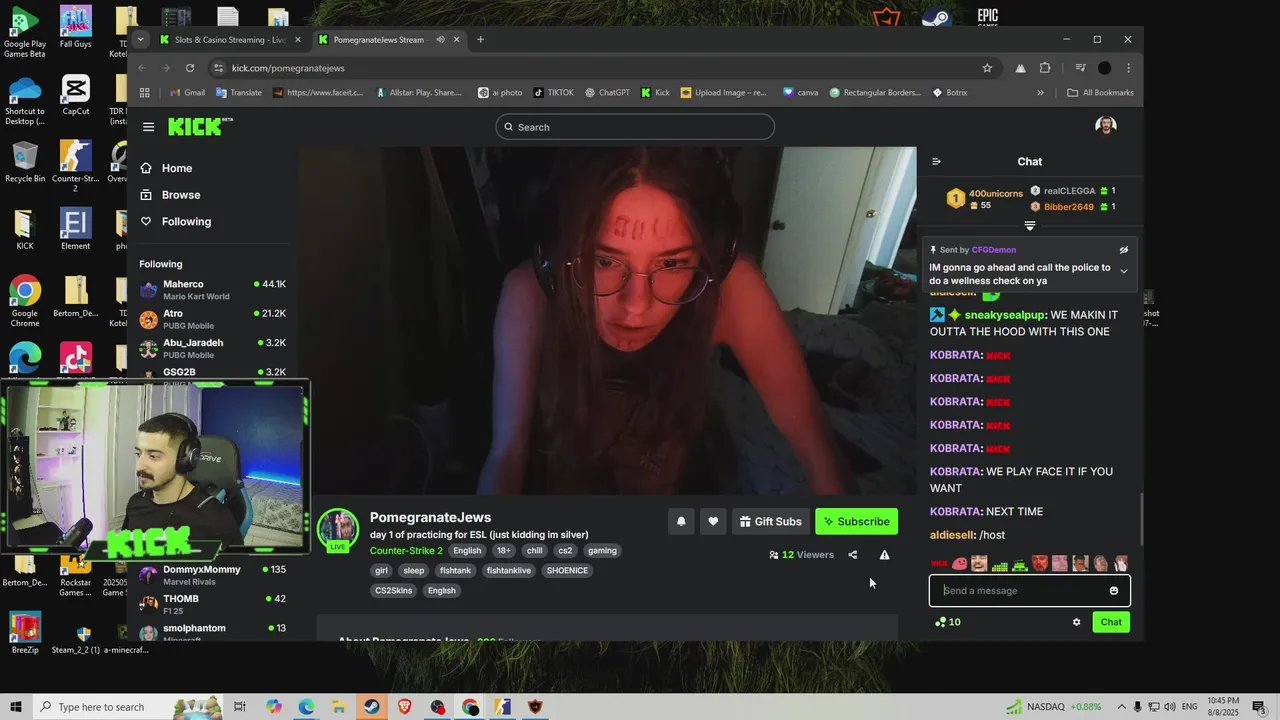Open Atro channel in Following list

point(213,319)
